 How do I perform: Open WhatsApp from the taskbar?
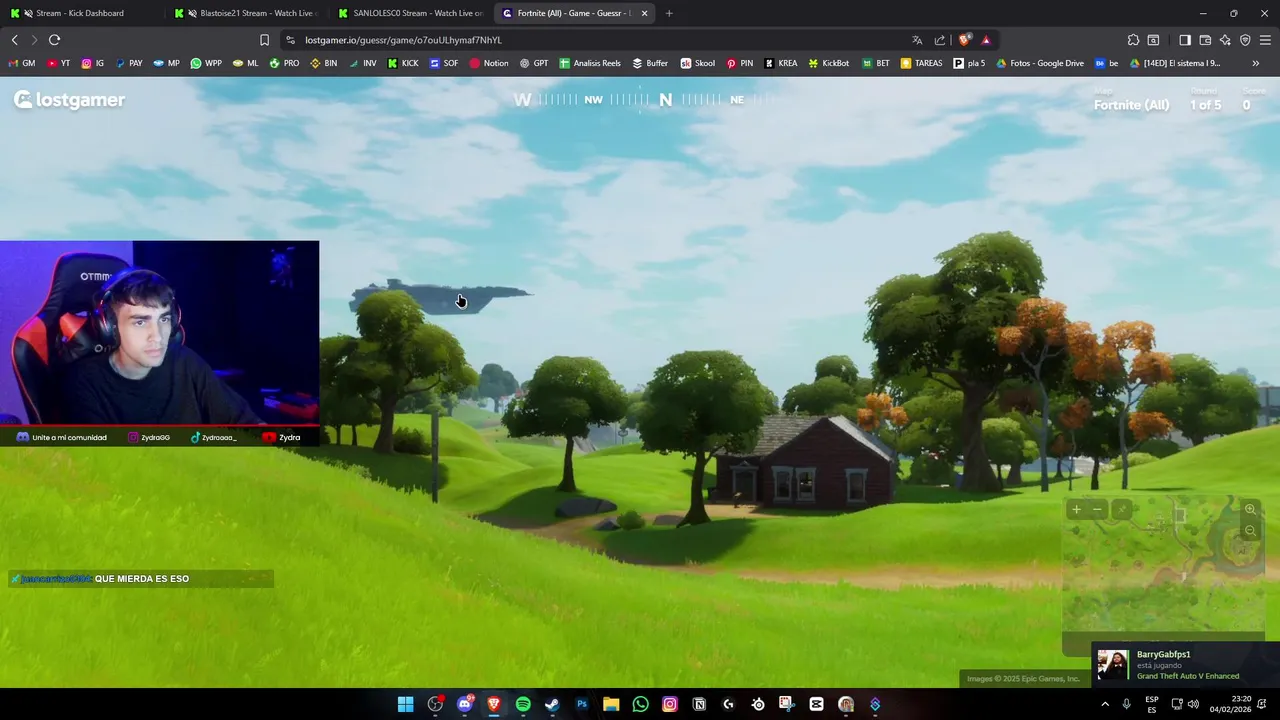(640, 704)
